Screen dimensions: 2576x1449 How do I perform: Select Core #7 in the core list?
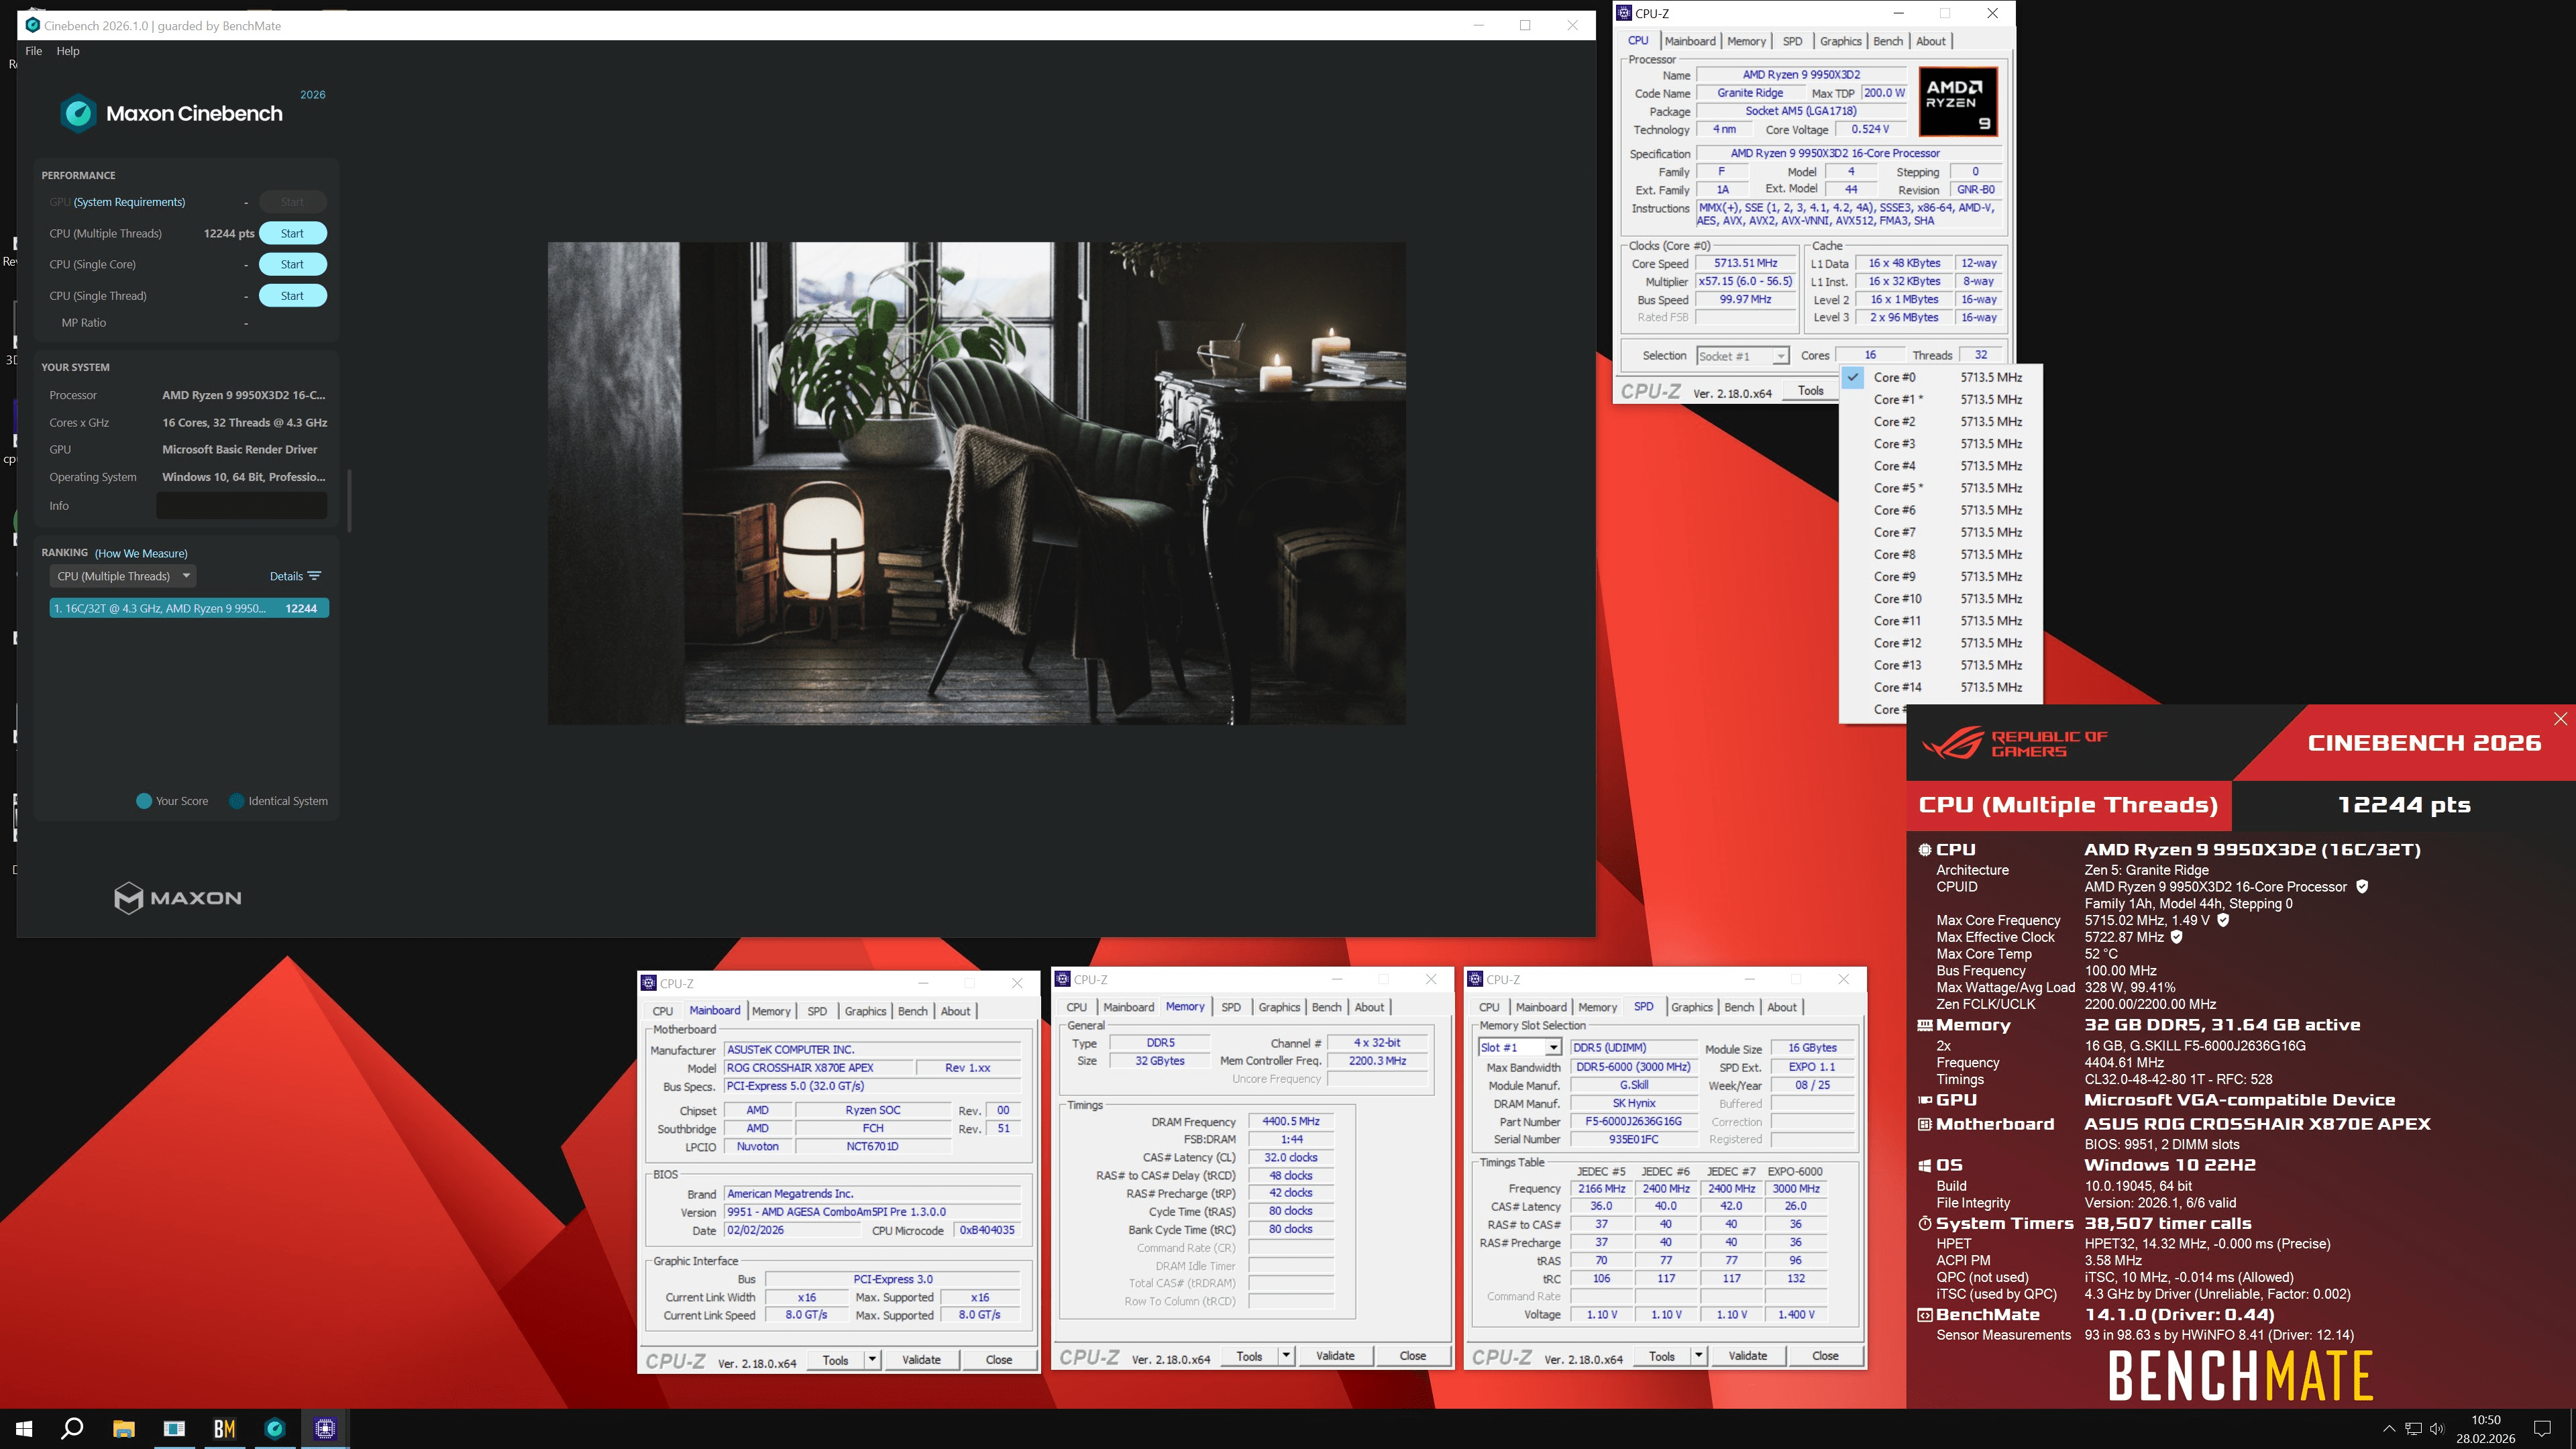point(1940,532)
